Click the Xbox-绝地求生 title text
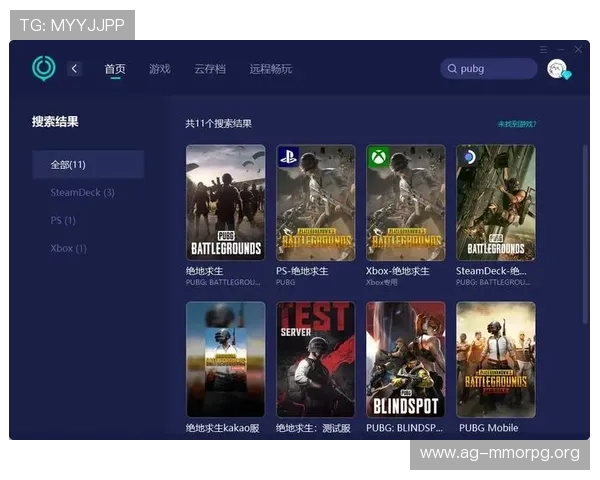This screenshot has width=600, height=480. [x=397, y=271]
